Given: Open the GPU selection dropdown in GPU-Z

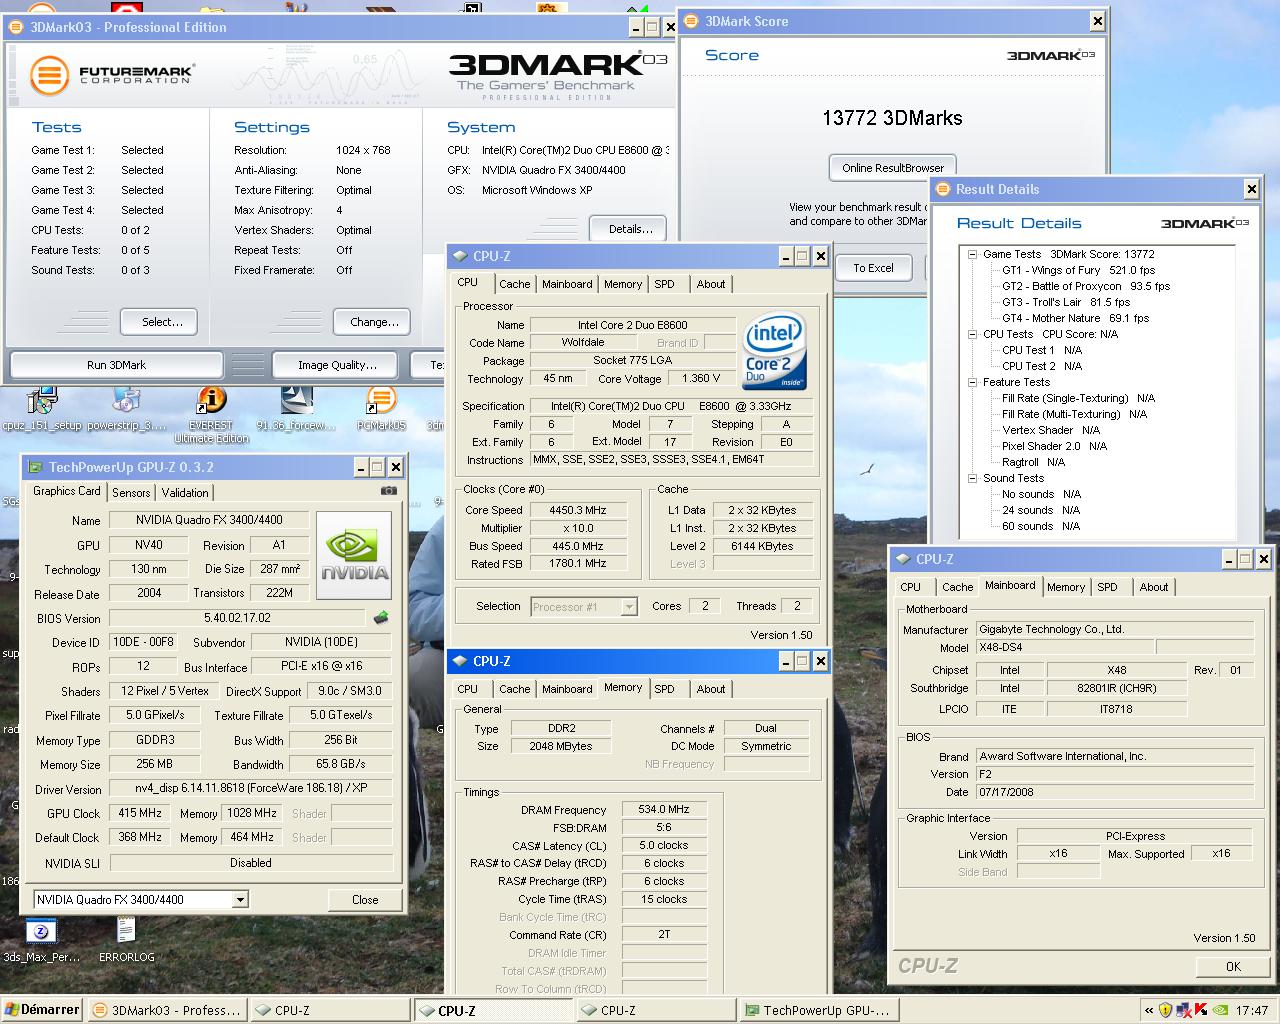Looking at the screenshot, I should point(240,900).
